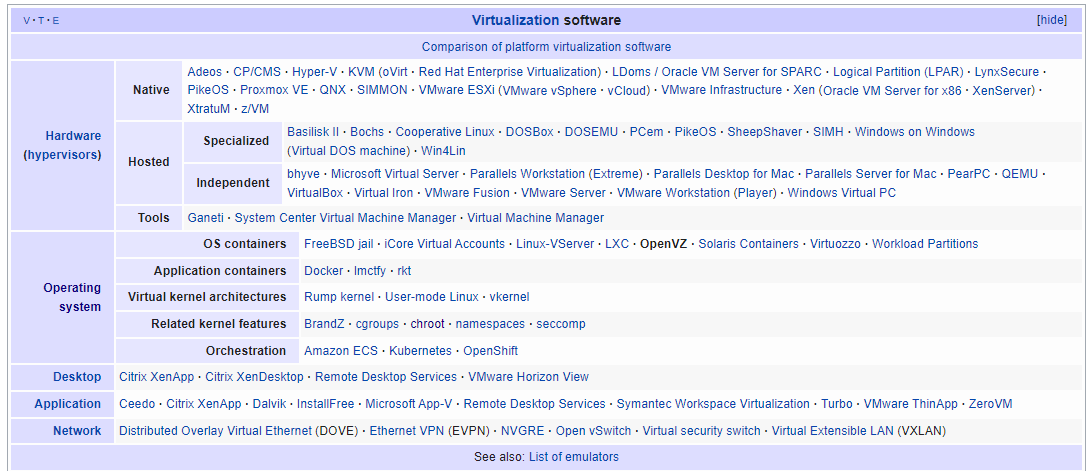Open the rkt link
Viewport: 1092px width, 471px height.
[404, 270]
